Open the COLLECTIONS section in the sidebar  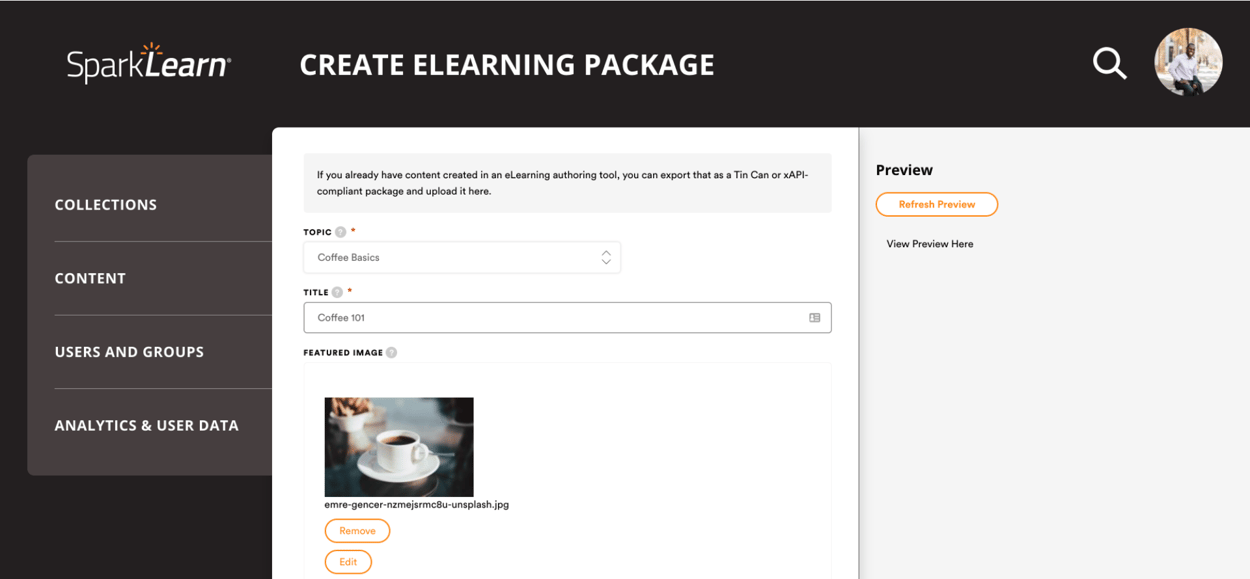coord(105,204)
